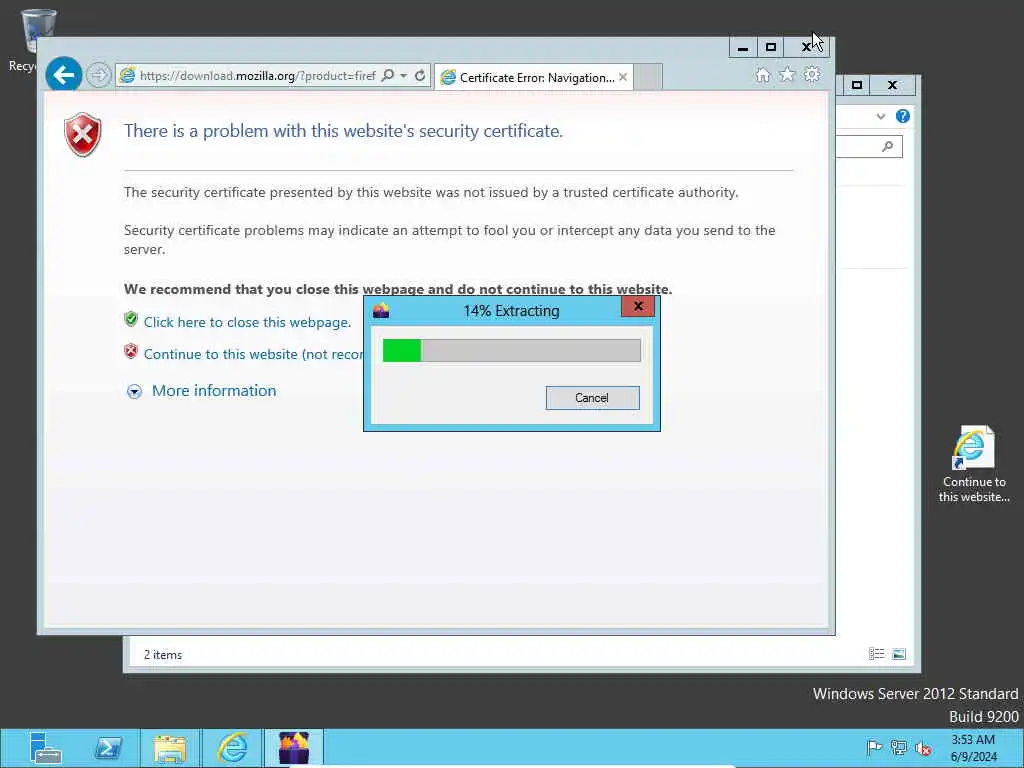
Task: Switch File Explorer to details view icon
Action: pos(876,654)
